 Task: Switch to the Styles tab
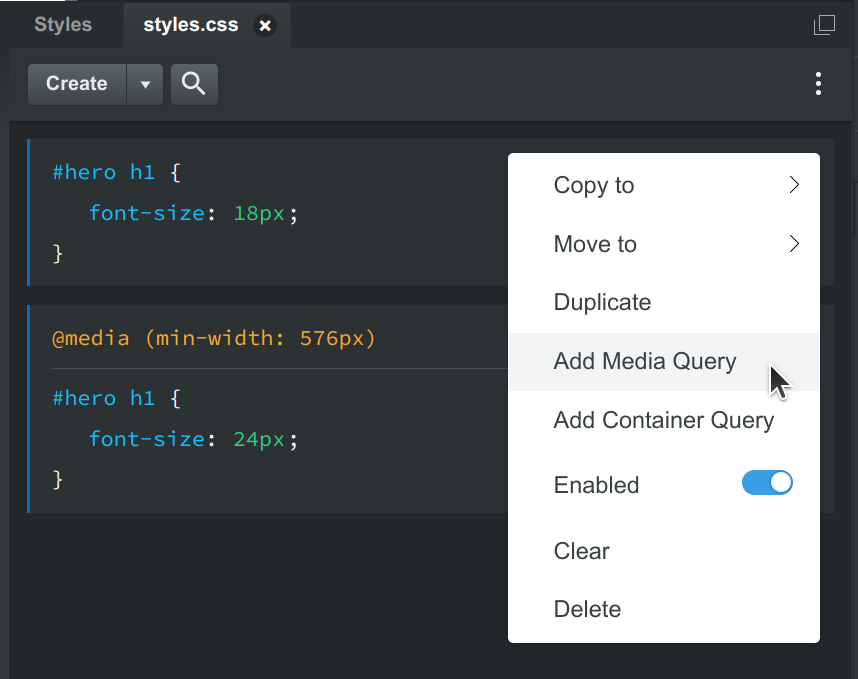pos(61,24)
